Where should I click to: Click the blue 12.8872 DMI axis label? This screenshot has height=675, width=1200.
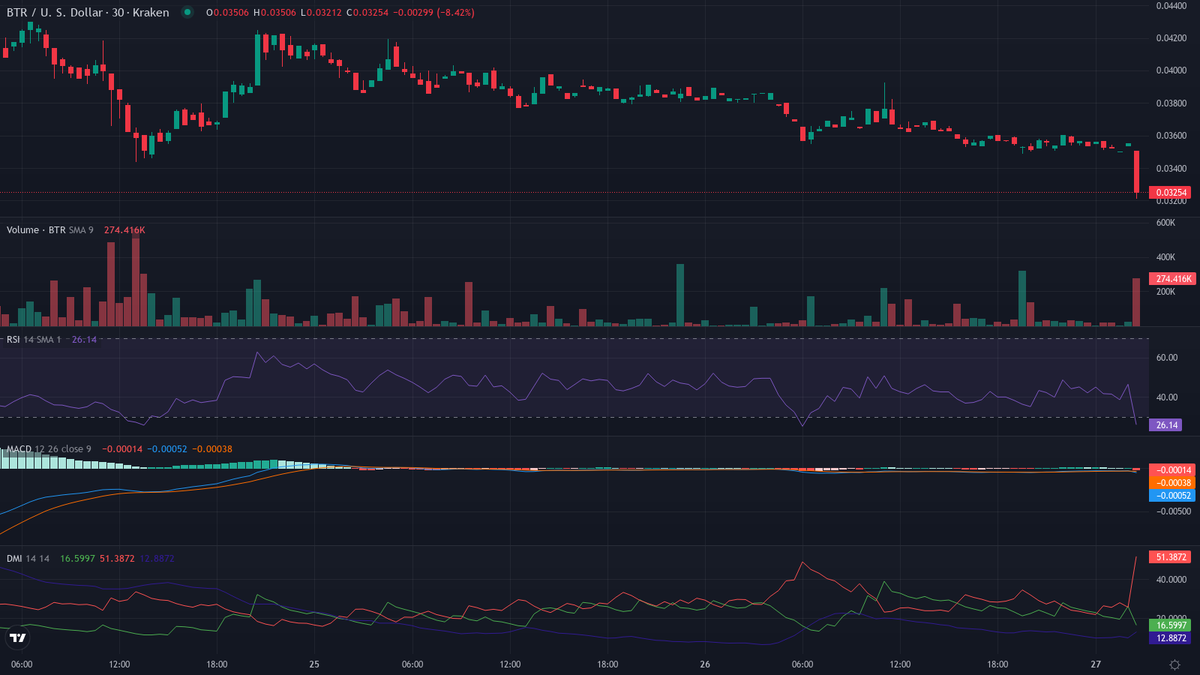click(x=1172, y=637)
